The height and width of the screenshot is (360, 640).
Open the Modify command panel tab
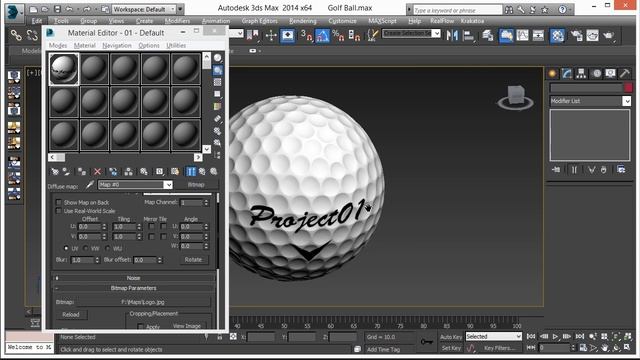[x=567, y=73]
